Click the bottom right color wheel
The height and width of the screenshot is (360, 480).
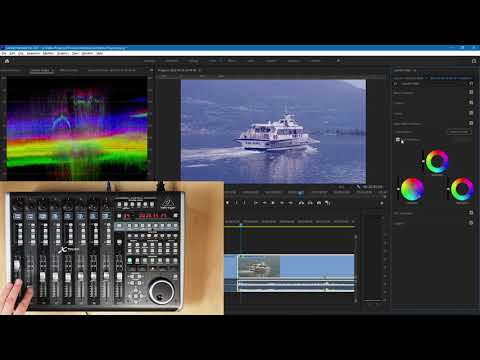(x=462, y=189)
